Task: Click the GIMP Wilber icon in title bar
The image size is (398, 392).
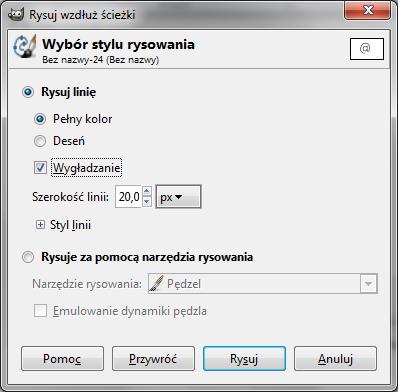Action: click(x=16, y=14)
